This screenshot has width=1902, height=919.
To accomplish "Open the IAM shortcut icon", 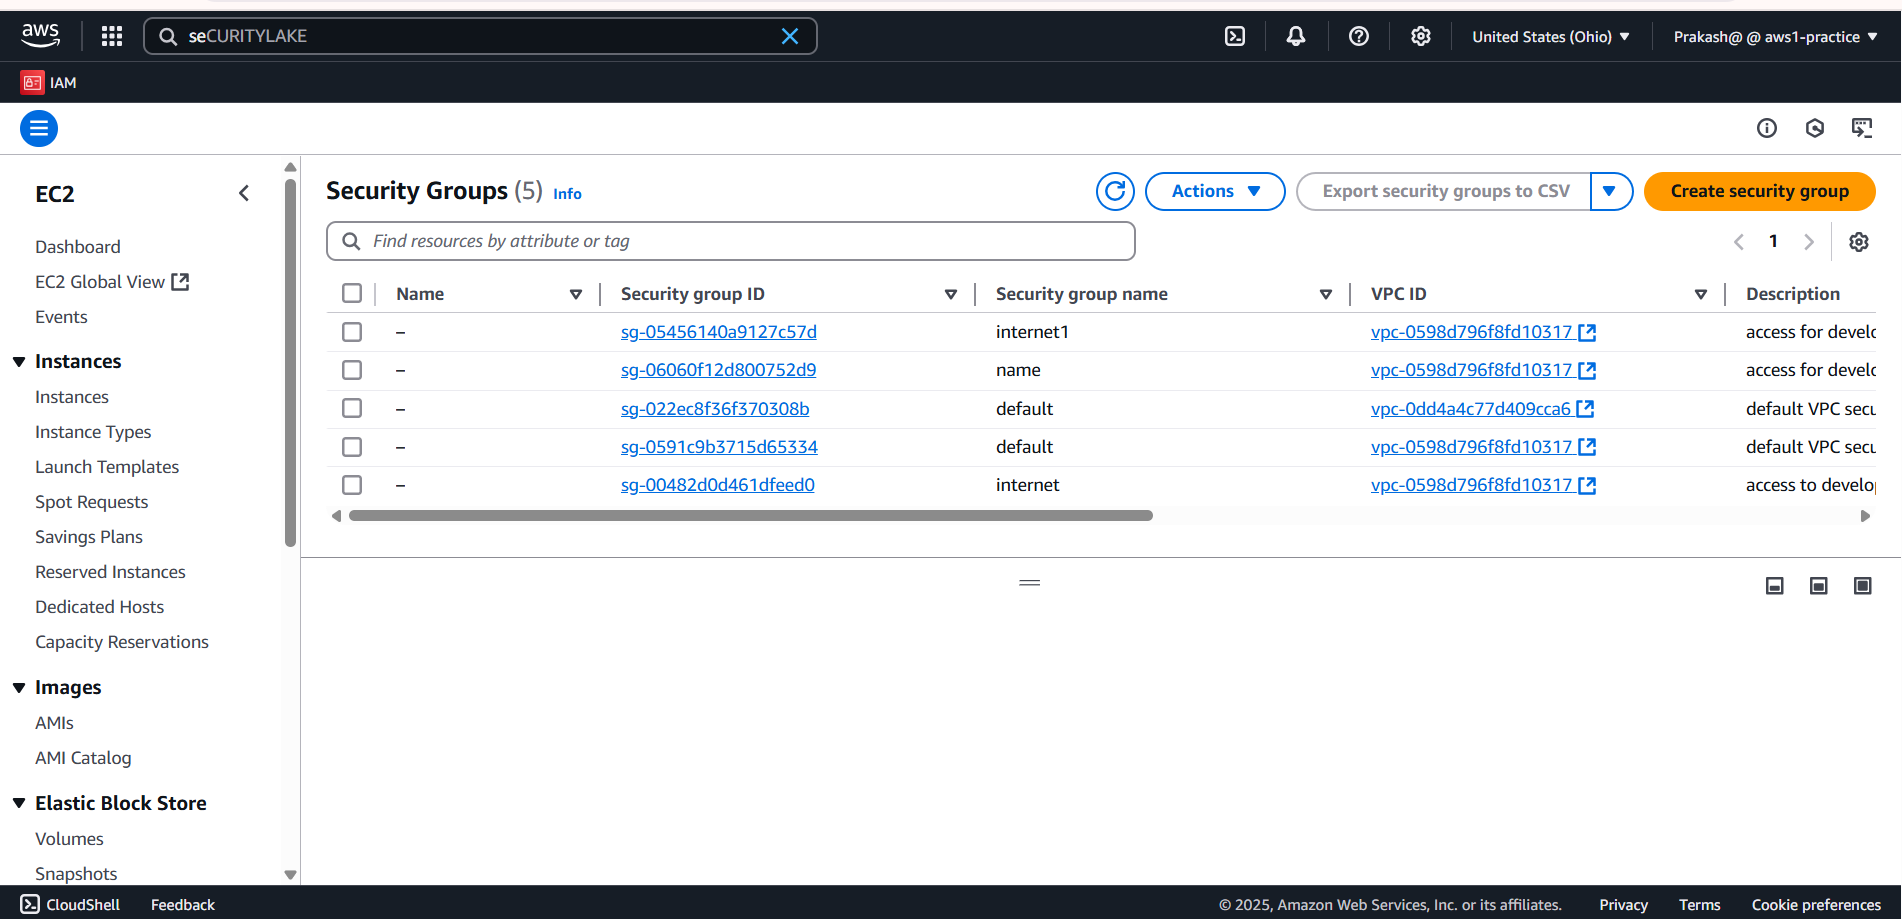I will click(33, 82).
